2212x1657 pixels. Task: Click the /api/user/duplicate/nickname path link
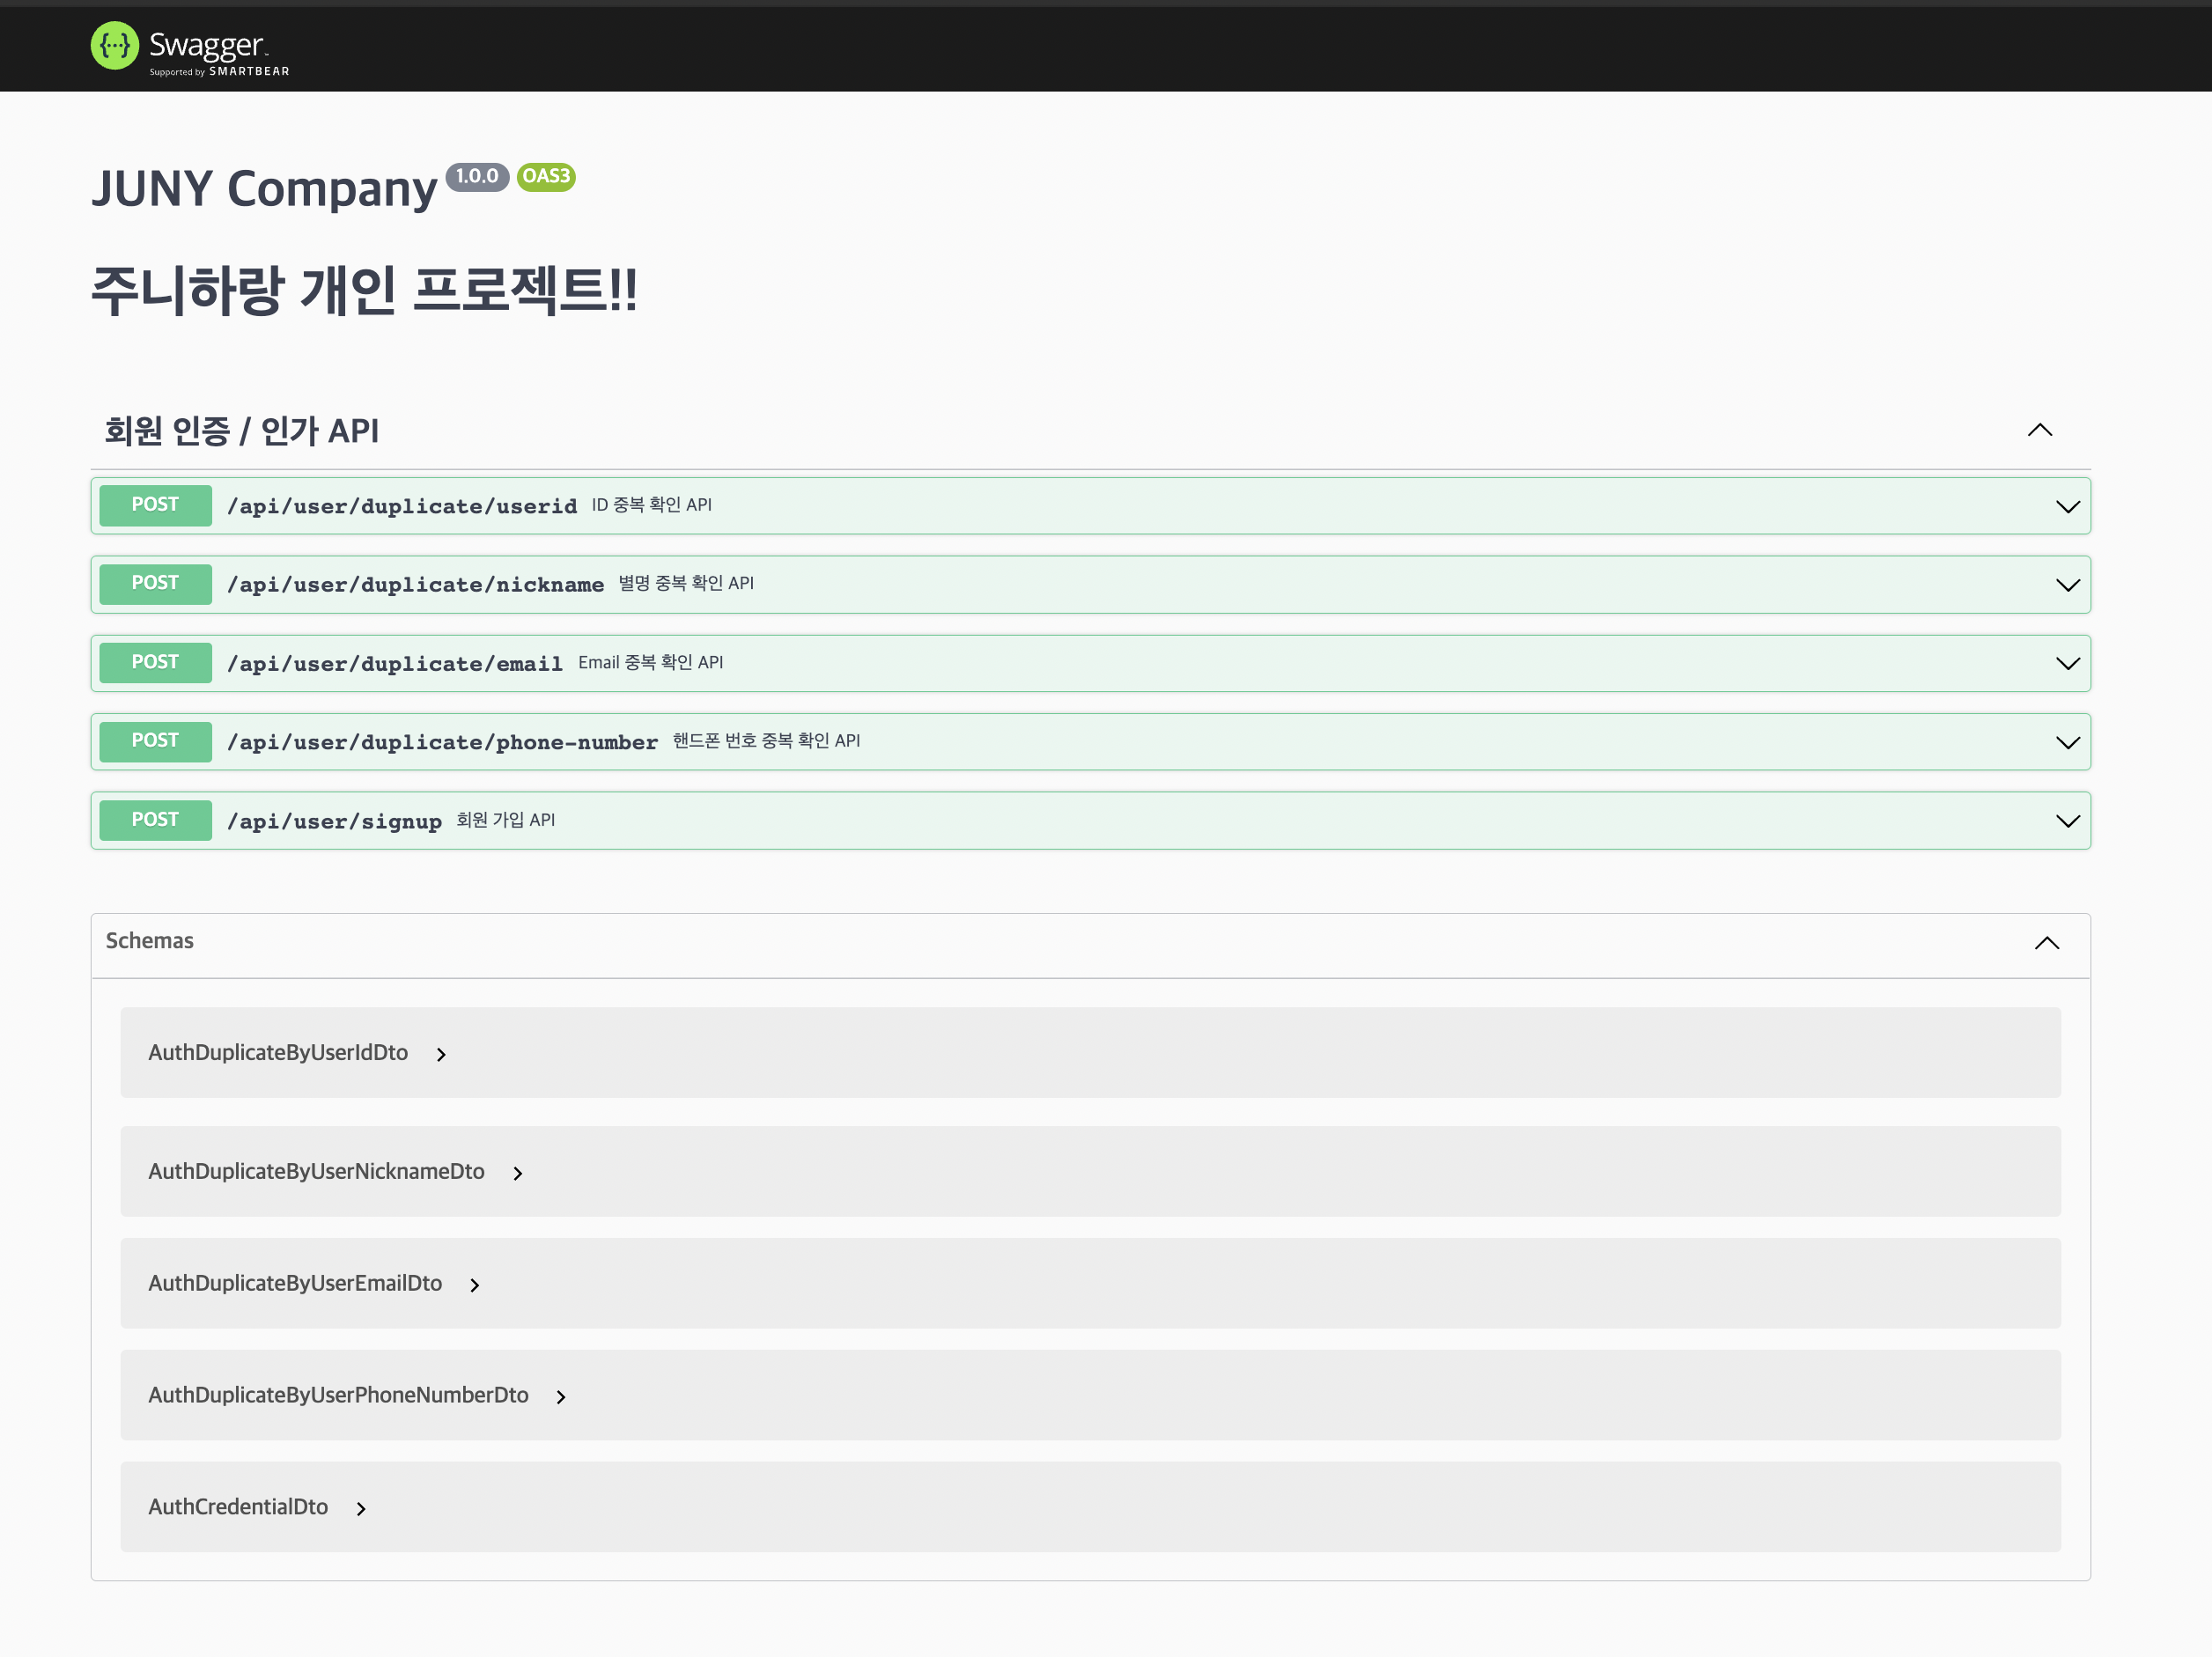coord(415,585)
